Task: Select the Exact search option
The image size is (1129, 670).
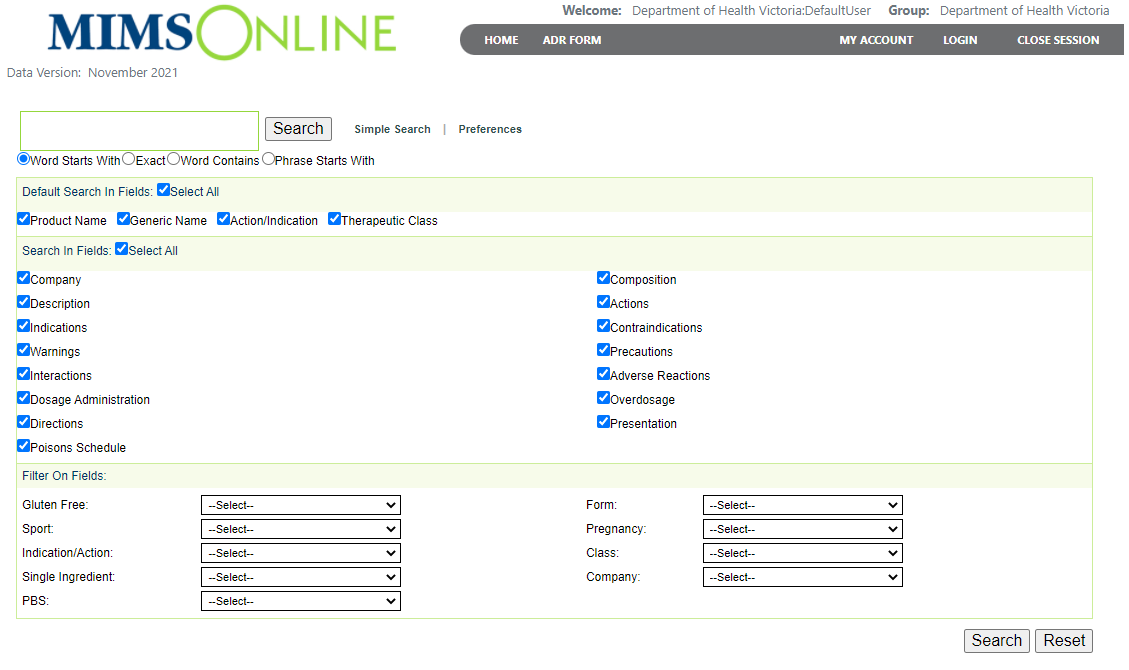Action: pos(128,158)
